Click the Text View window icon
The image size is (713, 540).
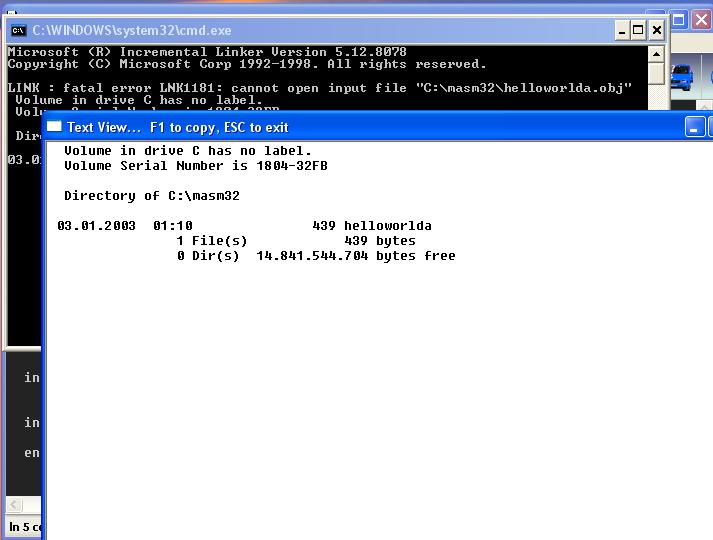coord(54,126)
